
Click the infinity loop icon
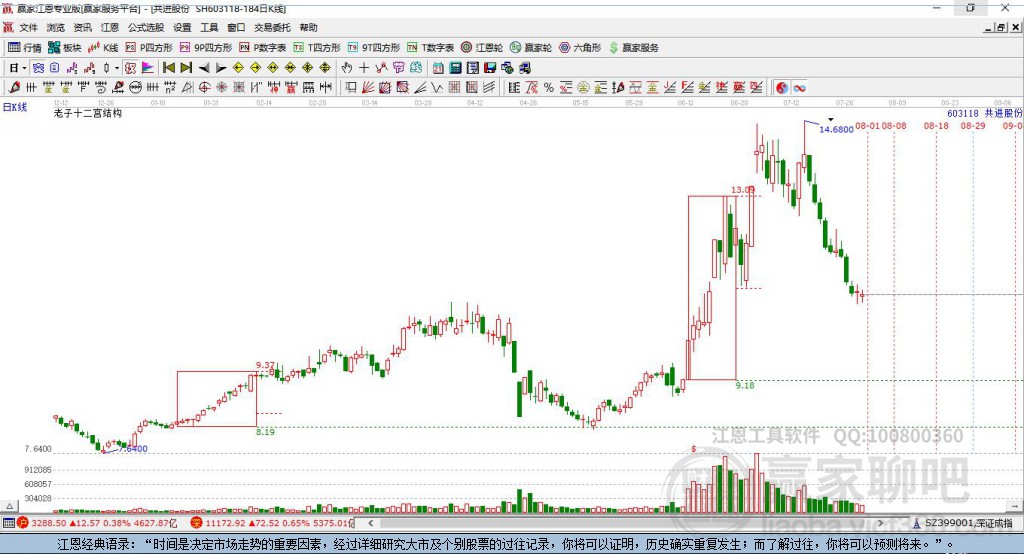(799, 88)
